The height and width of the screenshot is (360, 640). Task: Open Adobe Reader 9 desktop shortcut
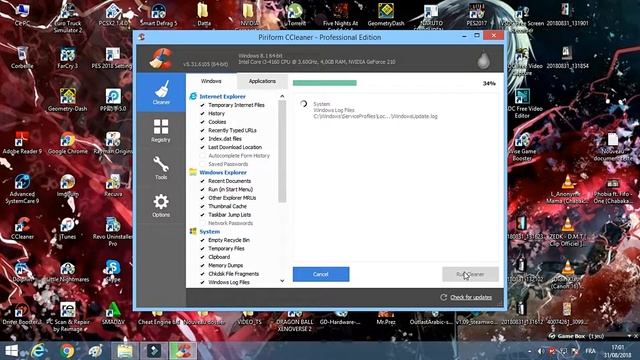[x=22, y=143]
